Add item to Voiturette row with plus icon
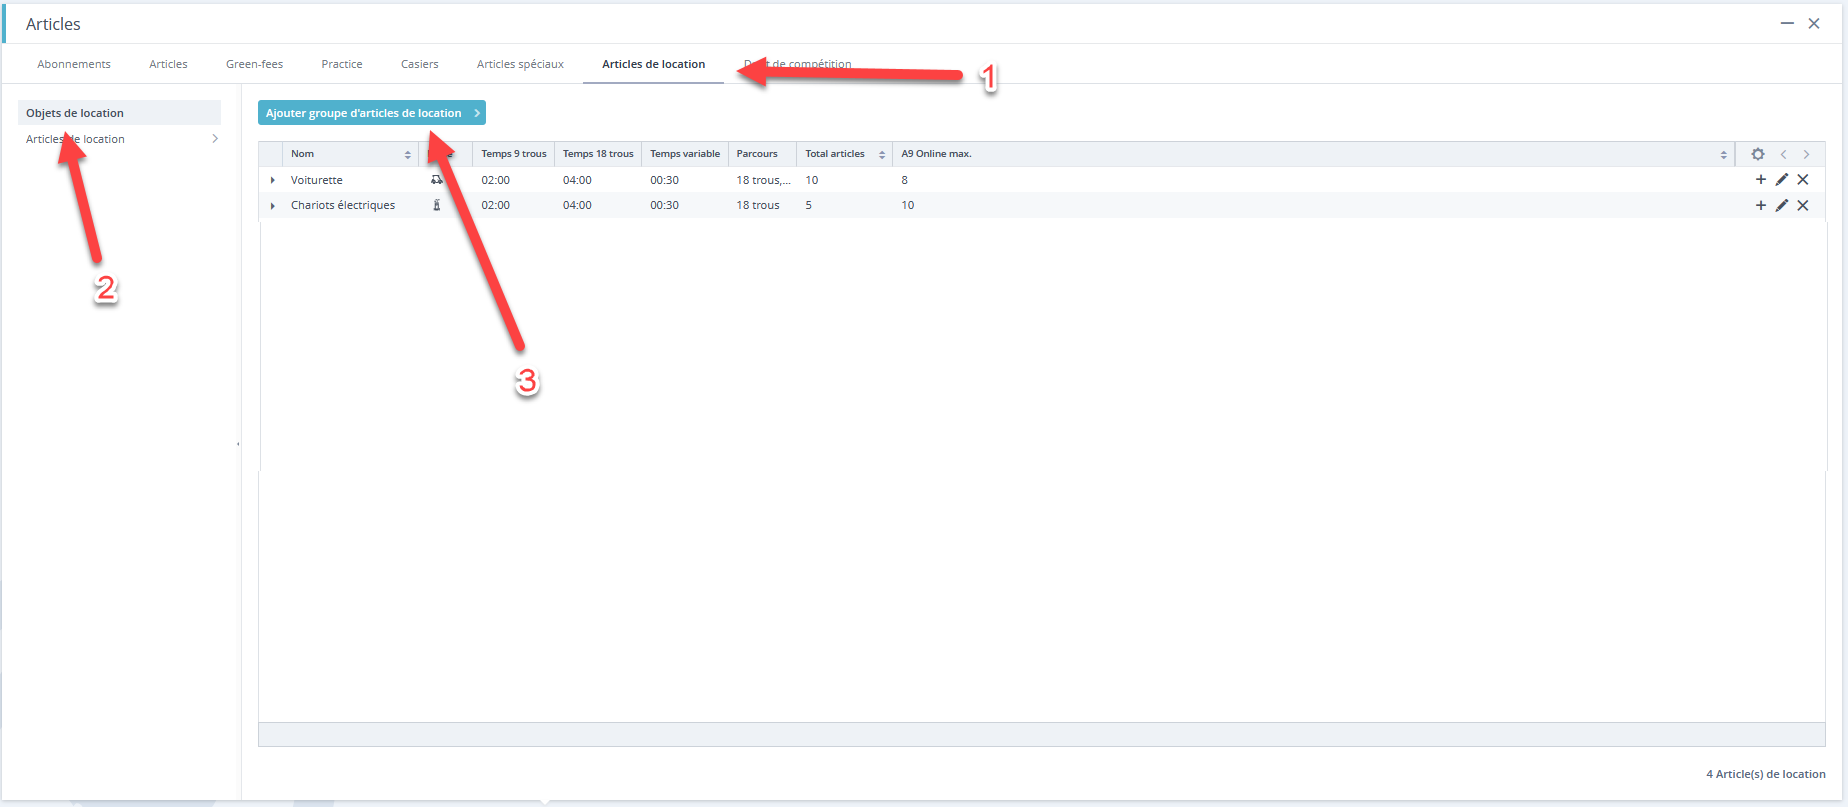The image size is (1848, 807). coord(1761,180)
